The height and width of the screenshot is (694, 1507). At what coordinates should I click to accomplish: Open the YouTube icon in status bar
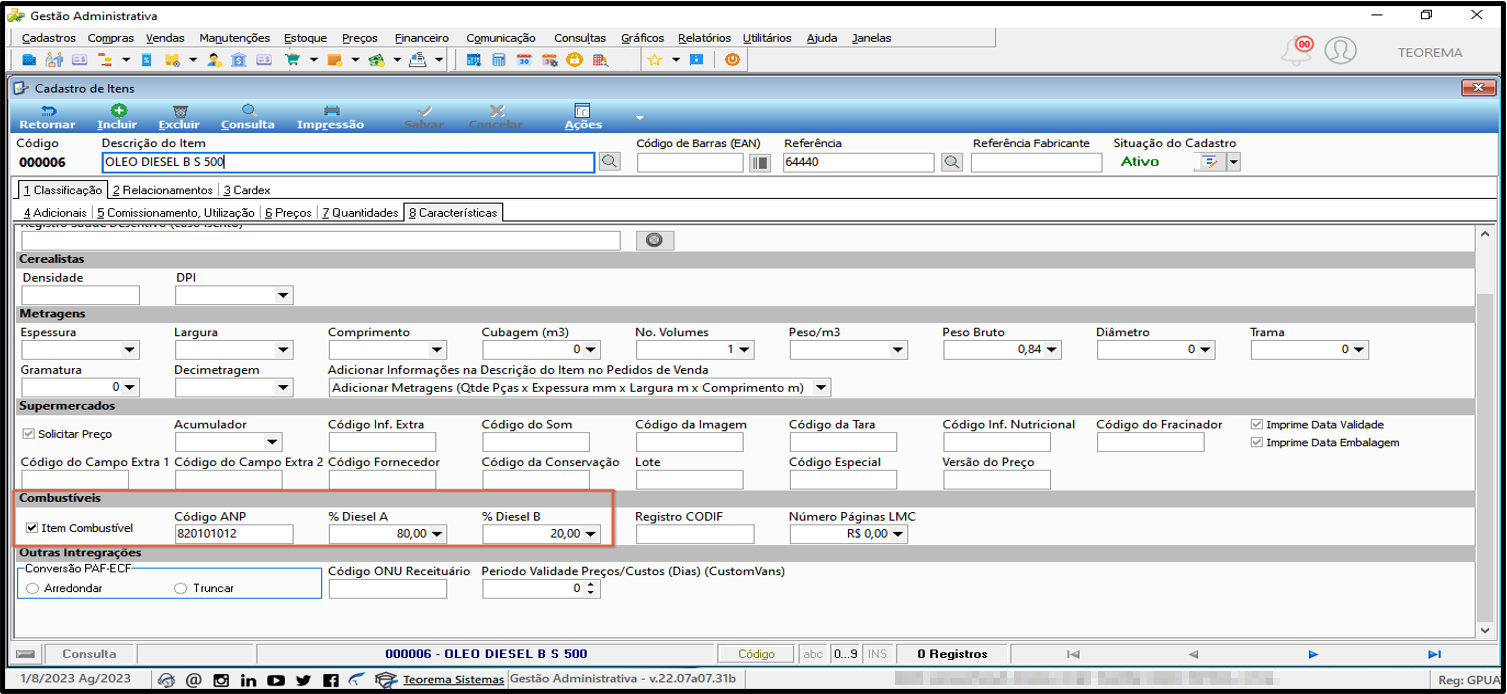point(276,681)
